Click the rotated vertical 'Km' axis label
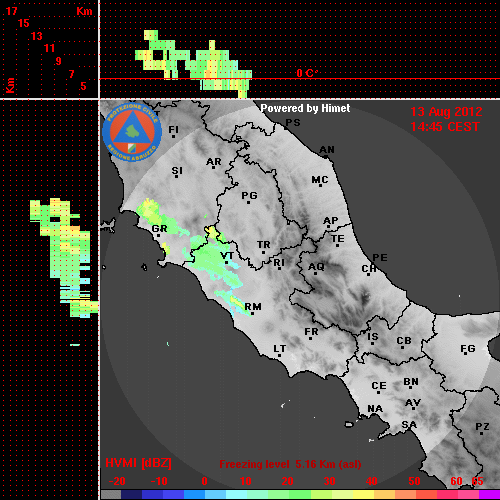This screenshot has width=500, height=500. (x=10, y=85)
